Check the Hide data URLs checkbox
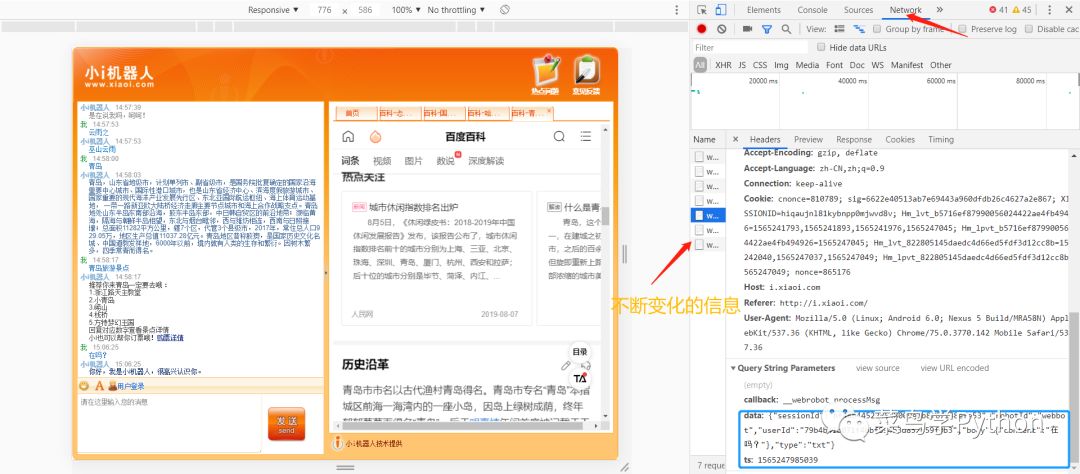Image resolution: width=1080 pixels, height=474 pixels. (821, 48)
